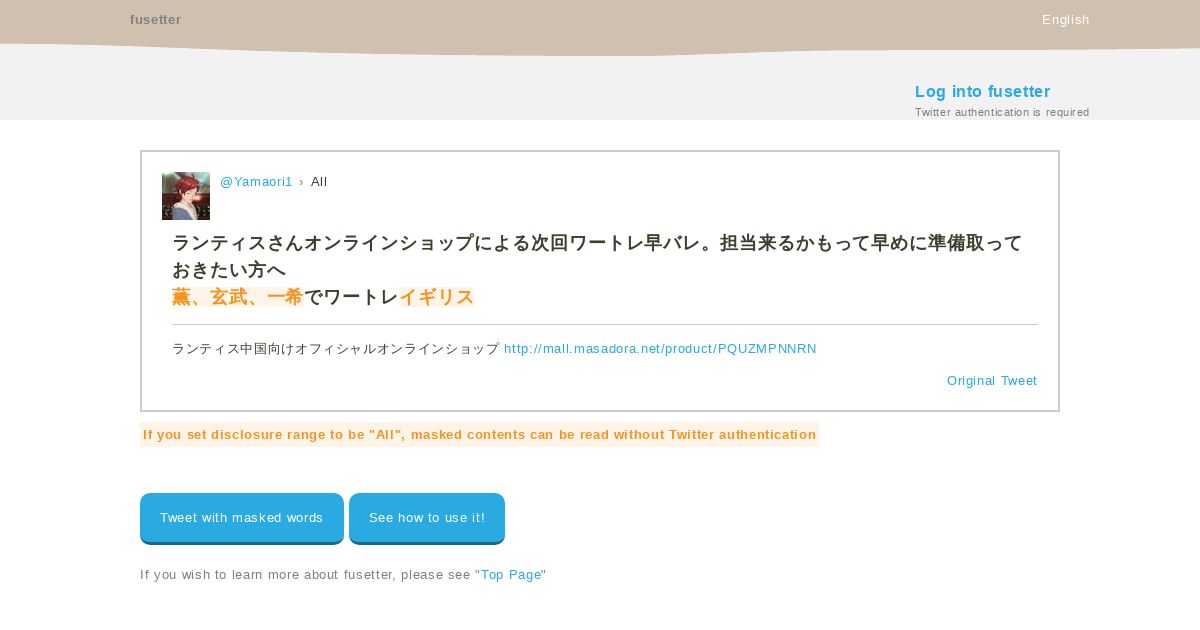The image size is (1200, 630).
Task: Open the Top Page link
Action: point(511,575)
